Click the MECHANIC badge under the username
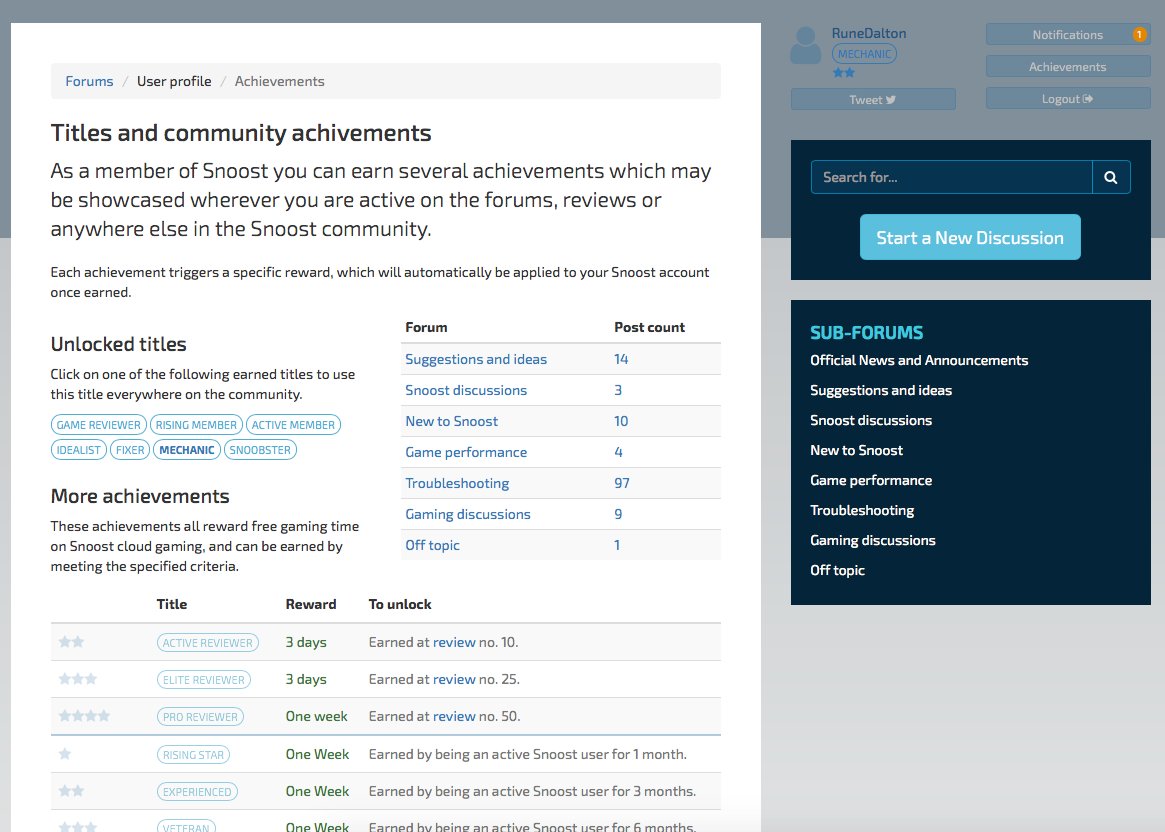 point(864,54)
